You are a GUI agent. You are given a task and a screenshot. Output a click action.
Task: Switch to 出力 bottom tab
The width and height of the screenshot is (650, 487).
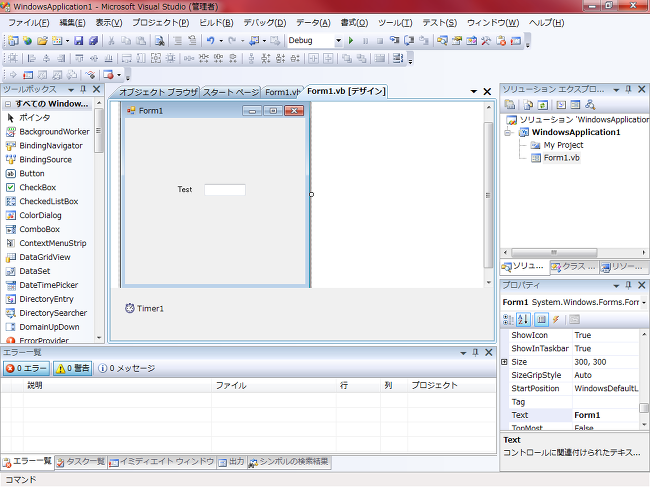point(231,462)
